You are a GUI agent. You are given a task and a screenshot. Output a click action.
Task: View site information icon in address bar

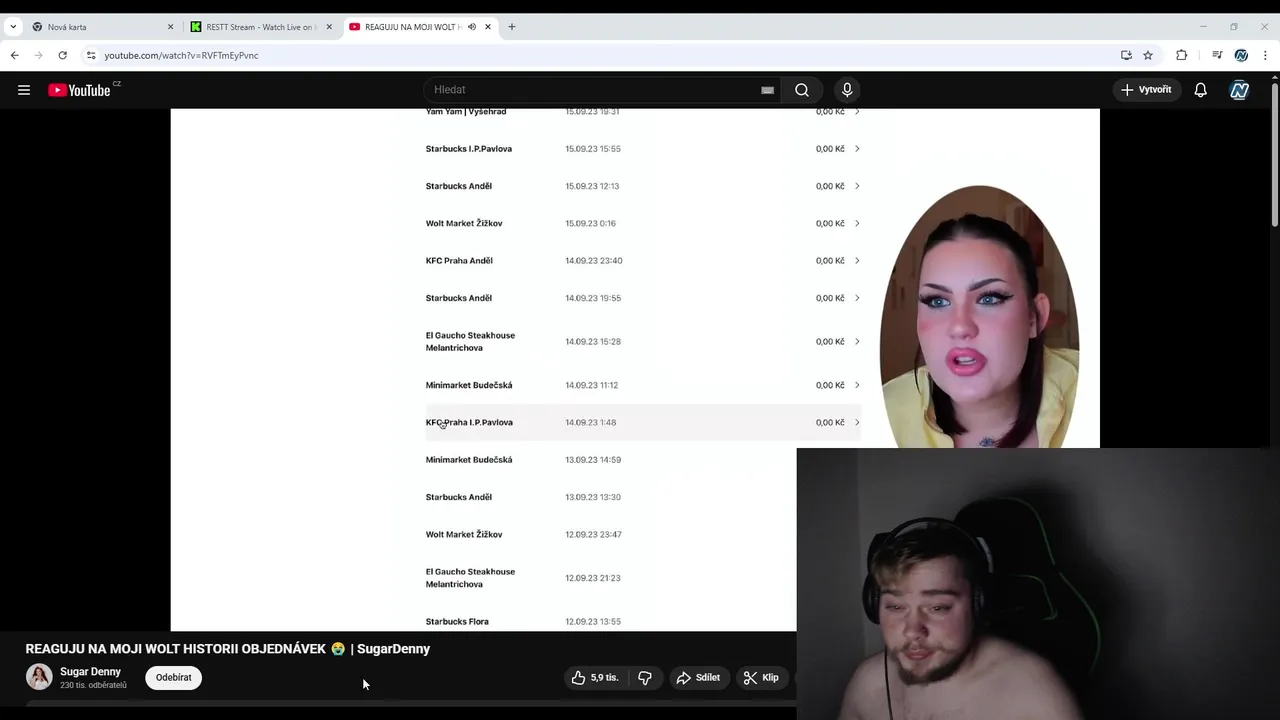point(91,55)
